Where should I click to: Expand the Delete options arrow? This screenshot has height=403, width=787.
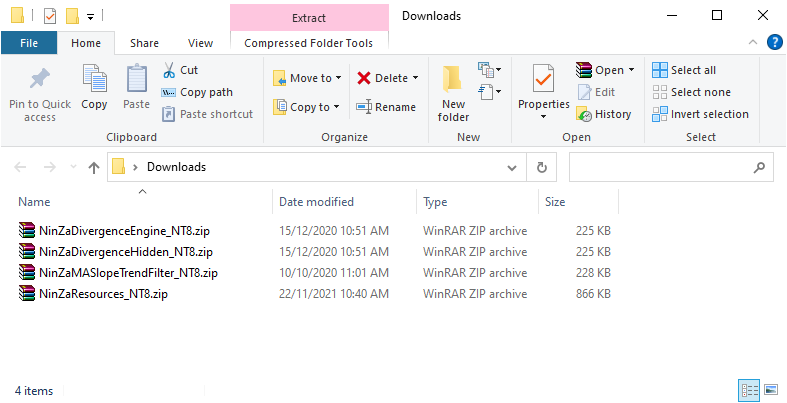coord(415,78)
